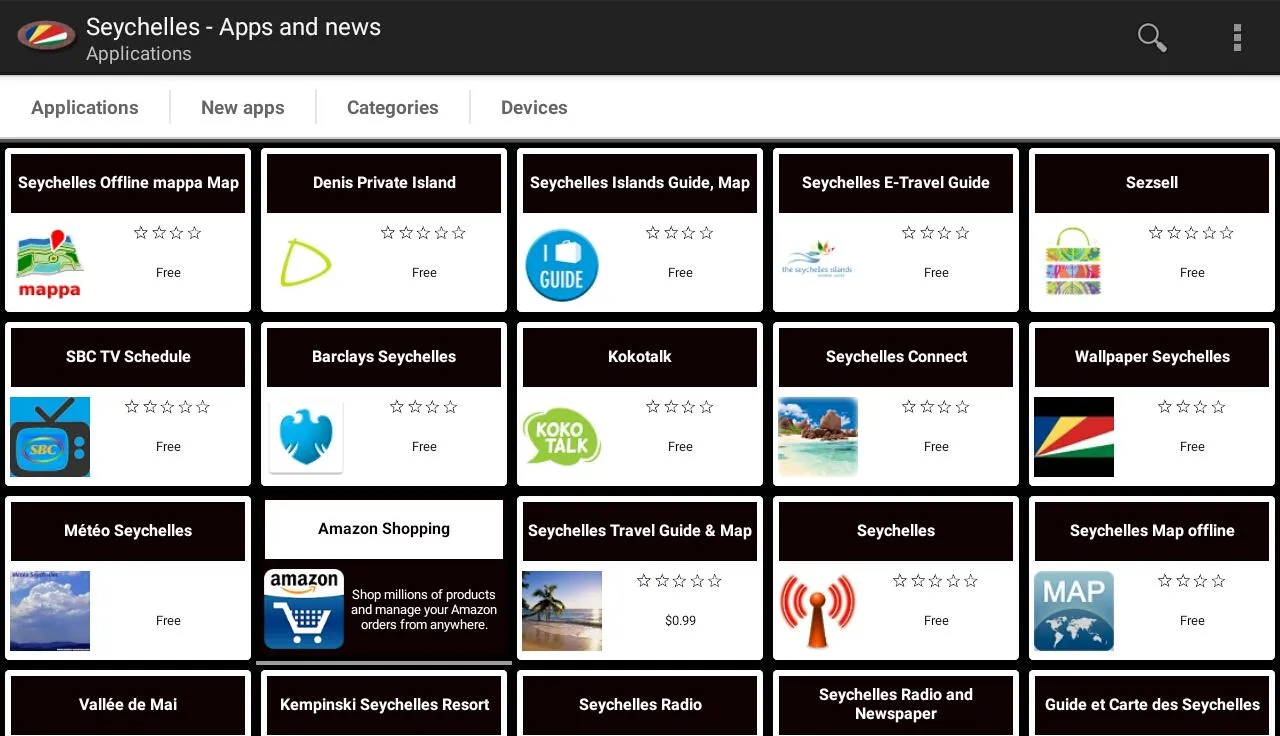Select the $0.99 price label
This screenshot has height=736, width=1280.
680,621
